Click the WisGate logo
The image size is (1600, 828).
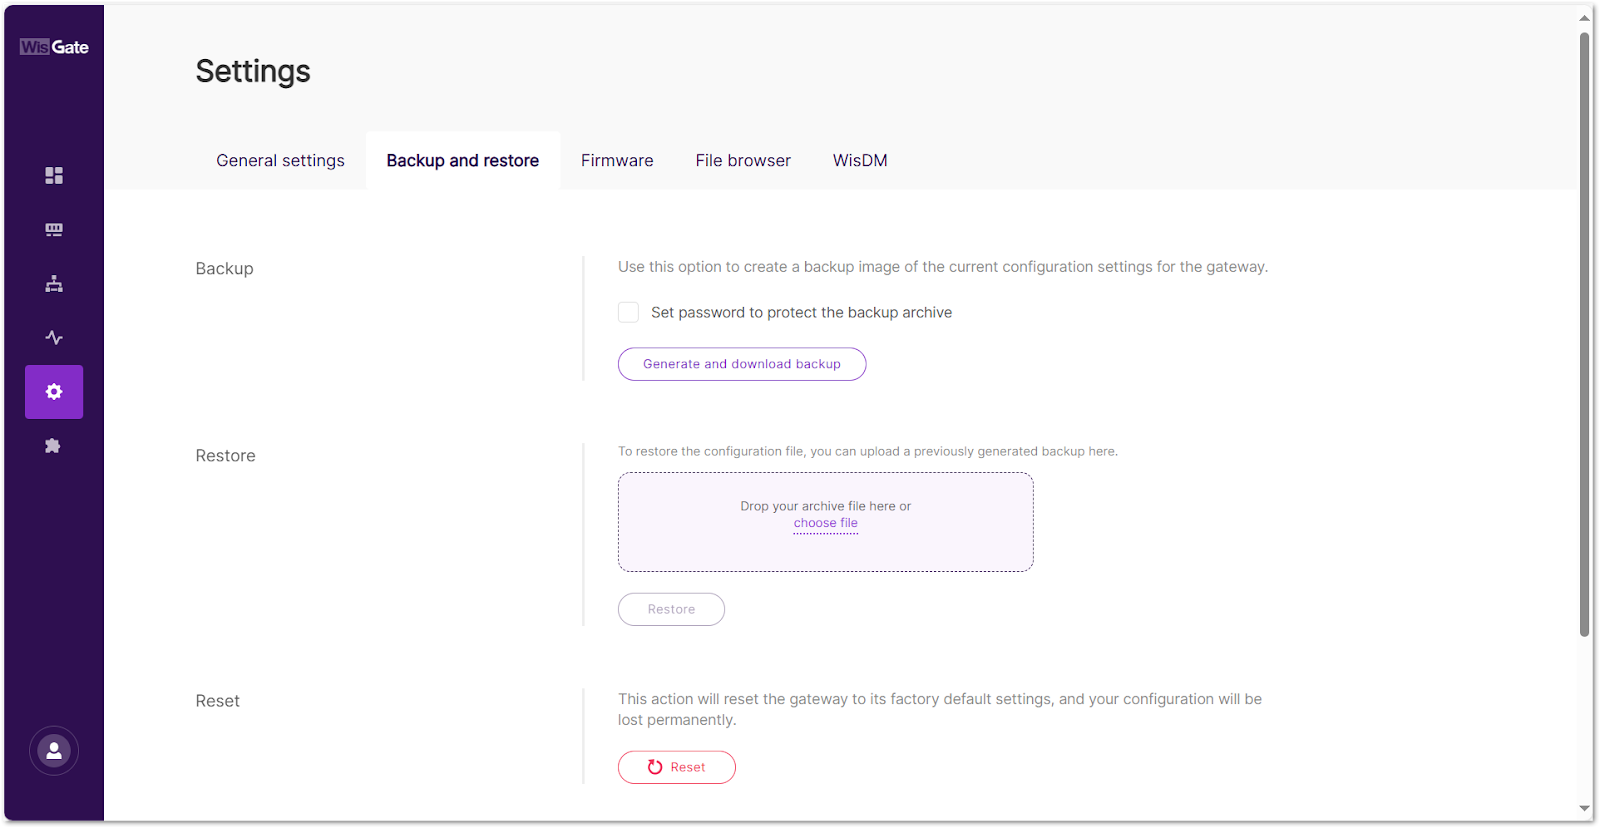pos(53,46)
